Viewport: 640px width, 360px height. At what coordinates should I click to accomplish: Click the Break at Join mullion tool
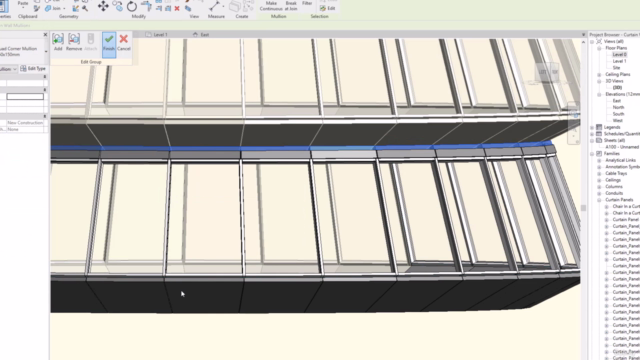[291, 6]
